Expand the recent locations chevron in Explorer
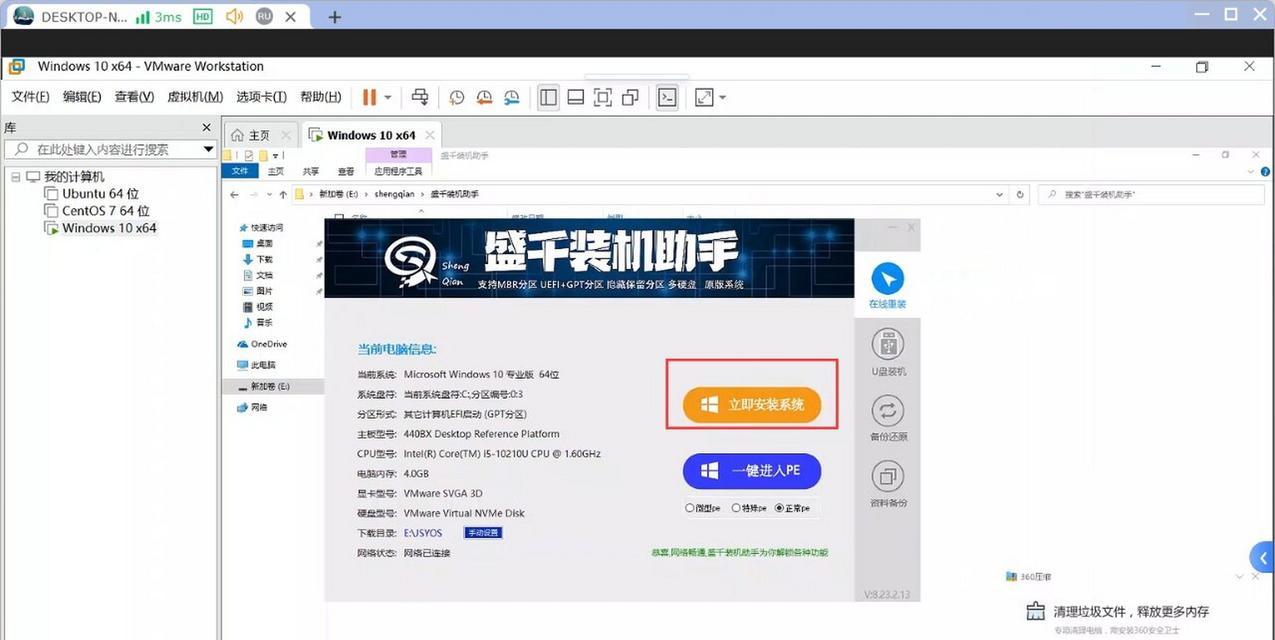1275x640 pixels. click(268, 194)
